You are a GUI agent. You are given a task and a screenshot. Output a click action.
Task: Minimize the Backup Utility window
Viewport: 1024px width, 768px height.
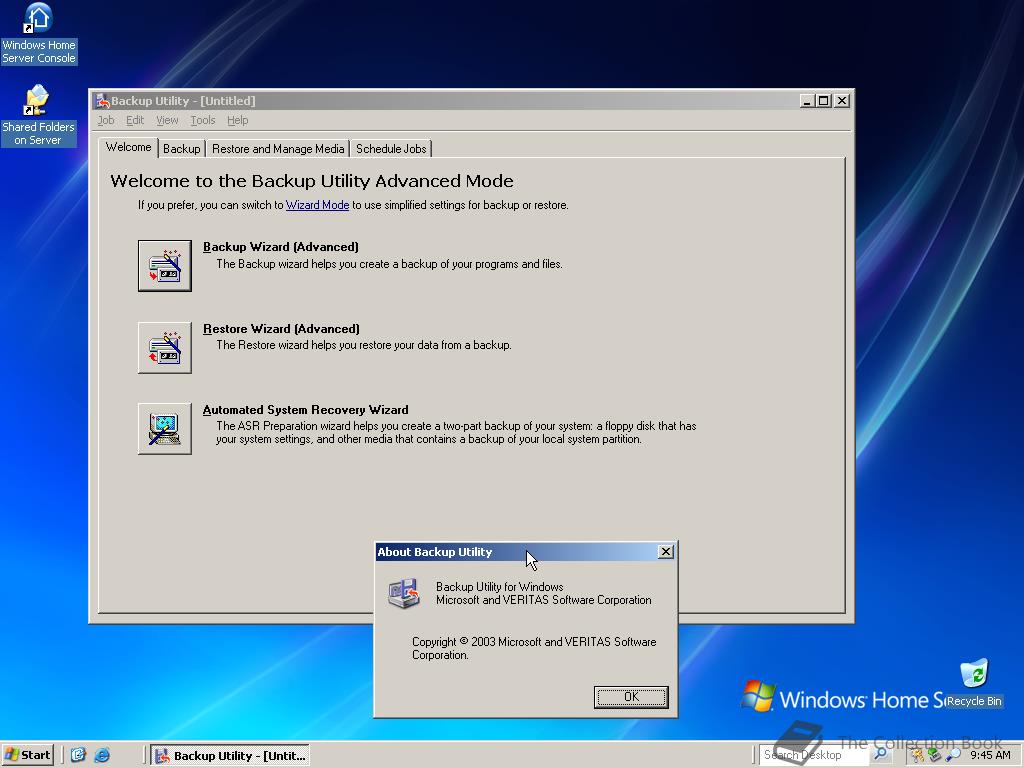click(x=807, y=101)
